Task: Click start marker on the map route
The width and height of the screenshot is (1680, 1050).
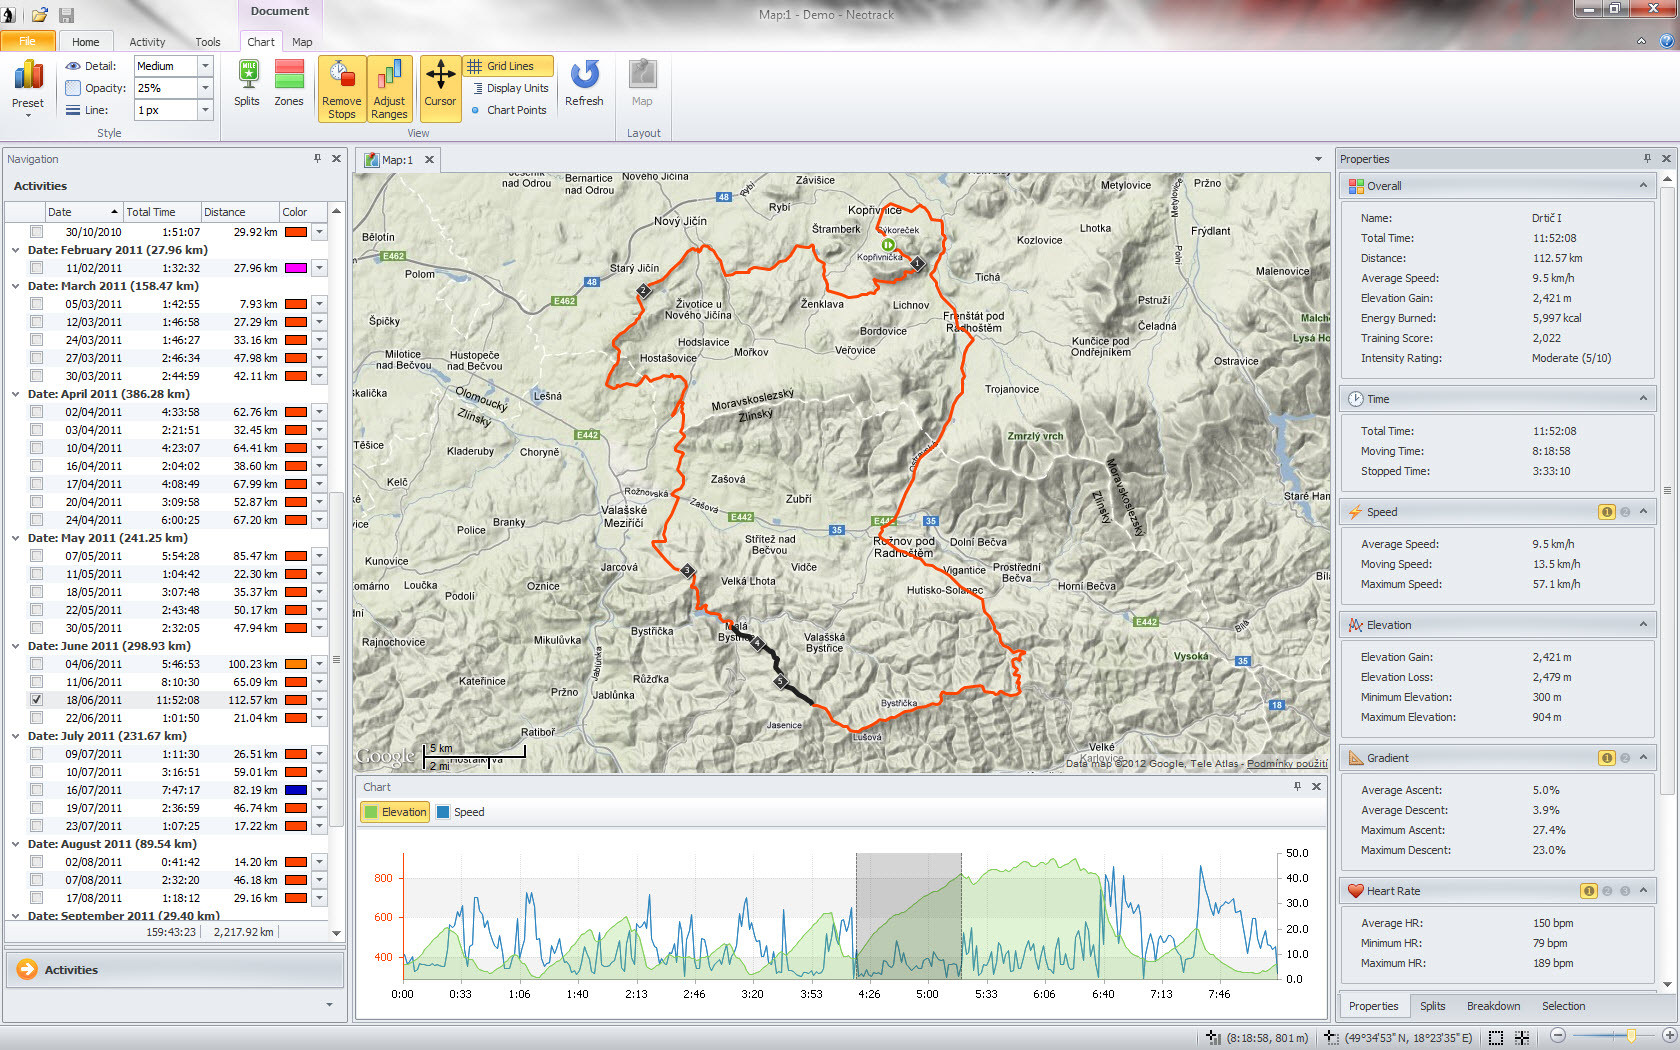Action: (887, 244)
